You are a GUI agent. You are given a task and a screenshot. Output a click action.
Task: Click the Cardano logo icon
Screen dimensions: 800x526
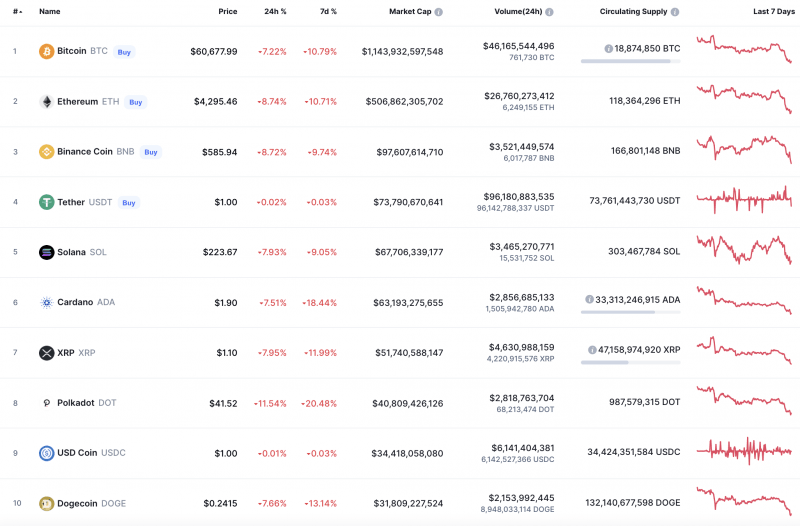tap(46, 302)
